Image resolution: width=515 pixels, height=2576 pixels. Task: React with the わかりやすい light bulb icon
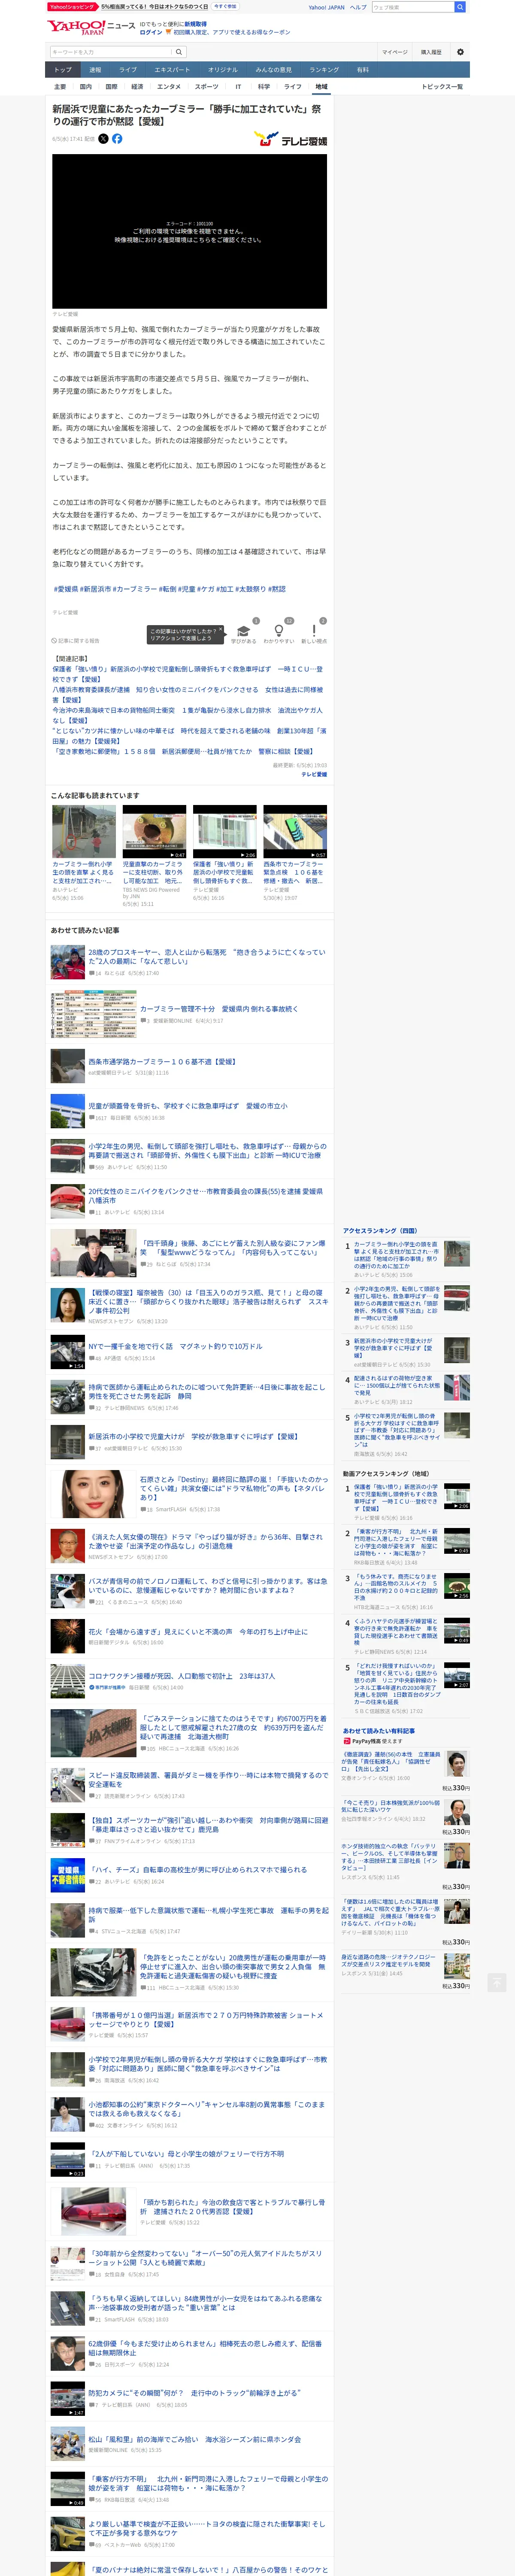pos(279,631)
